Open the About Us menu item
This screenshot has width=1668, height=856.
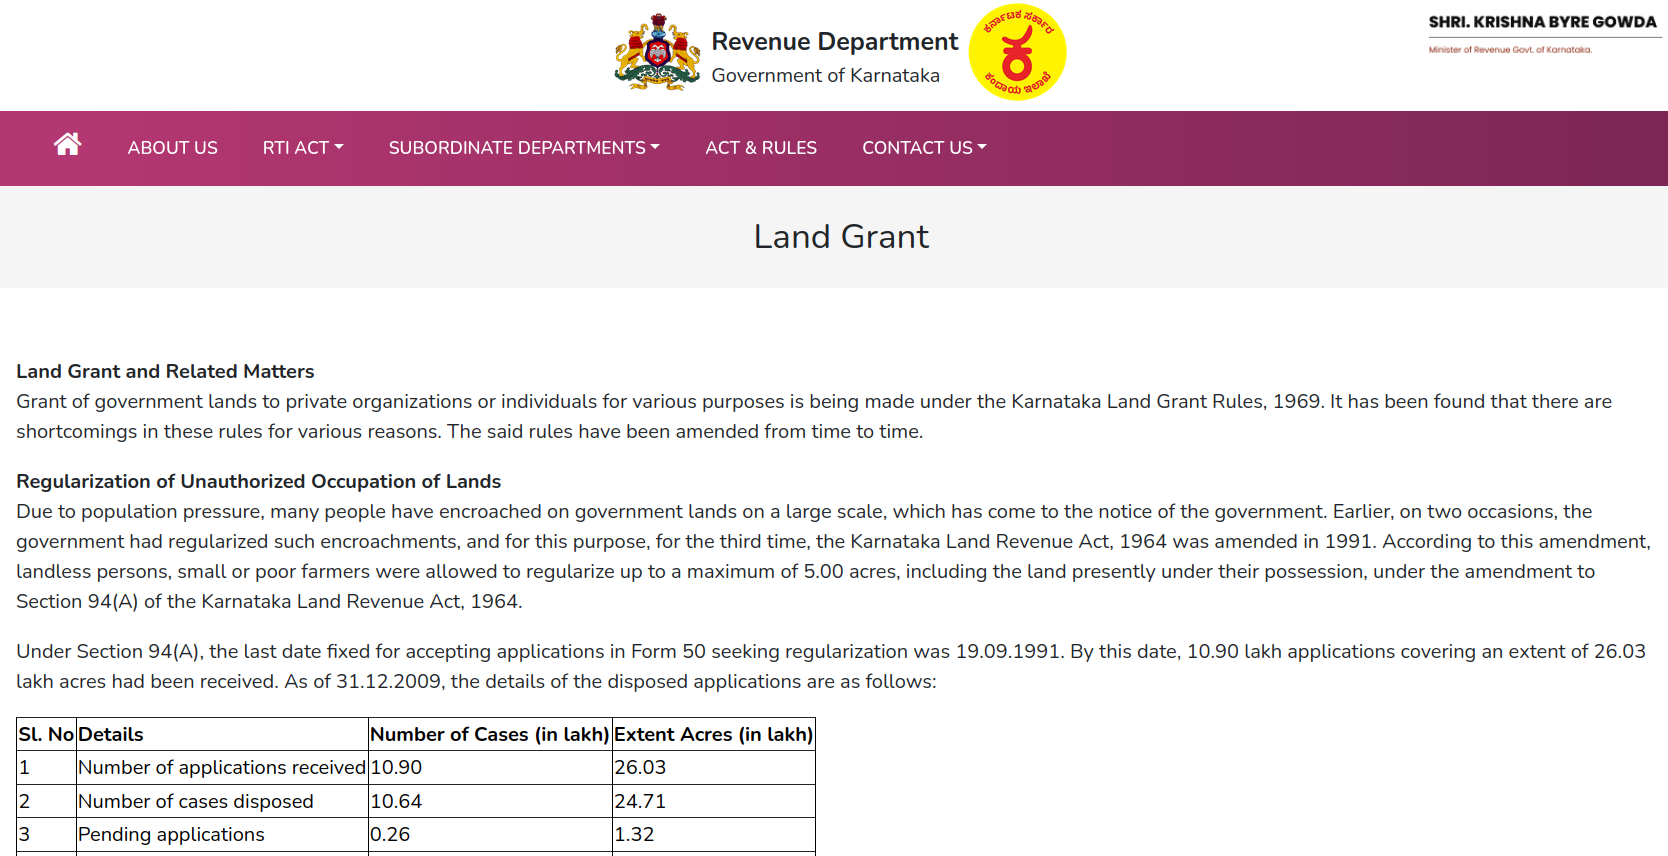click(172, 148)
